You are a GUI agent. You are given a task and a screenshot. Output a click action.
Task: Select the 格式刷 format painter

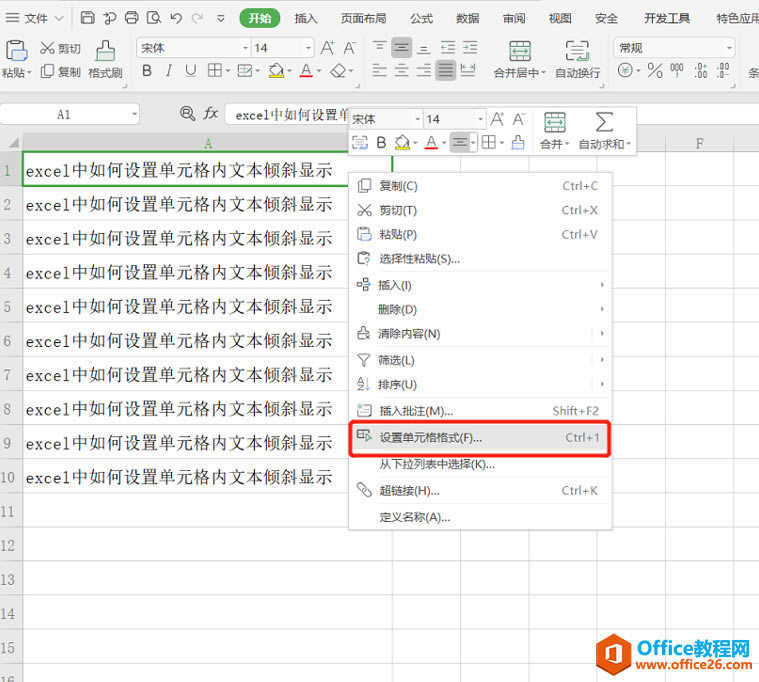coord(105,59)
